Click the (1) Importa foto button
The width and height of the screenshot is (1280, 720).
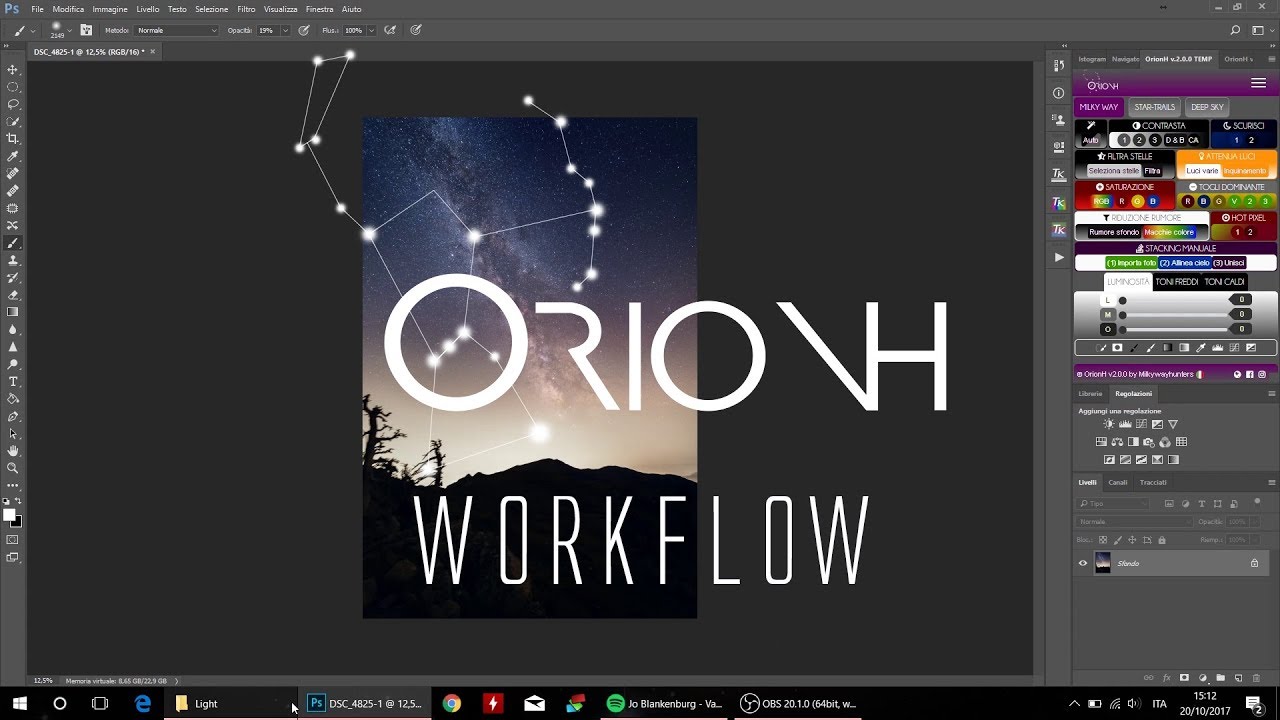pos(1132,263)
